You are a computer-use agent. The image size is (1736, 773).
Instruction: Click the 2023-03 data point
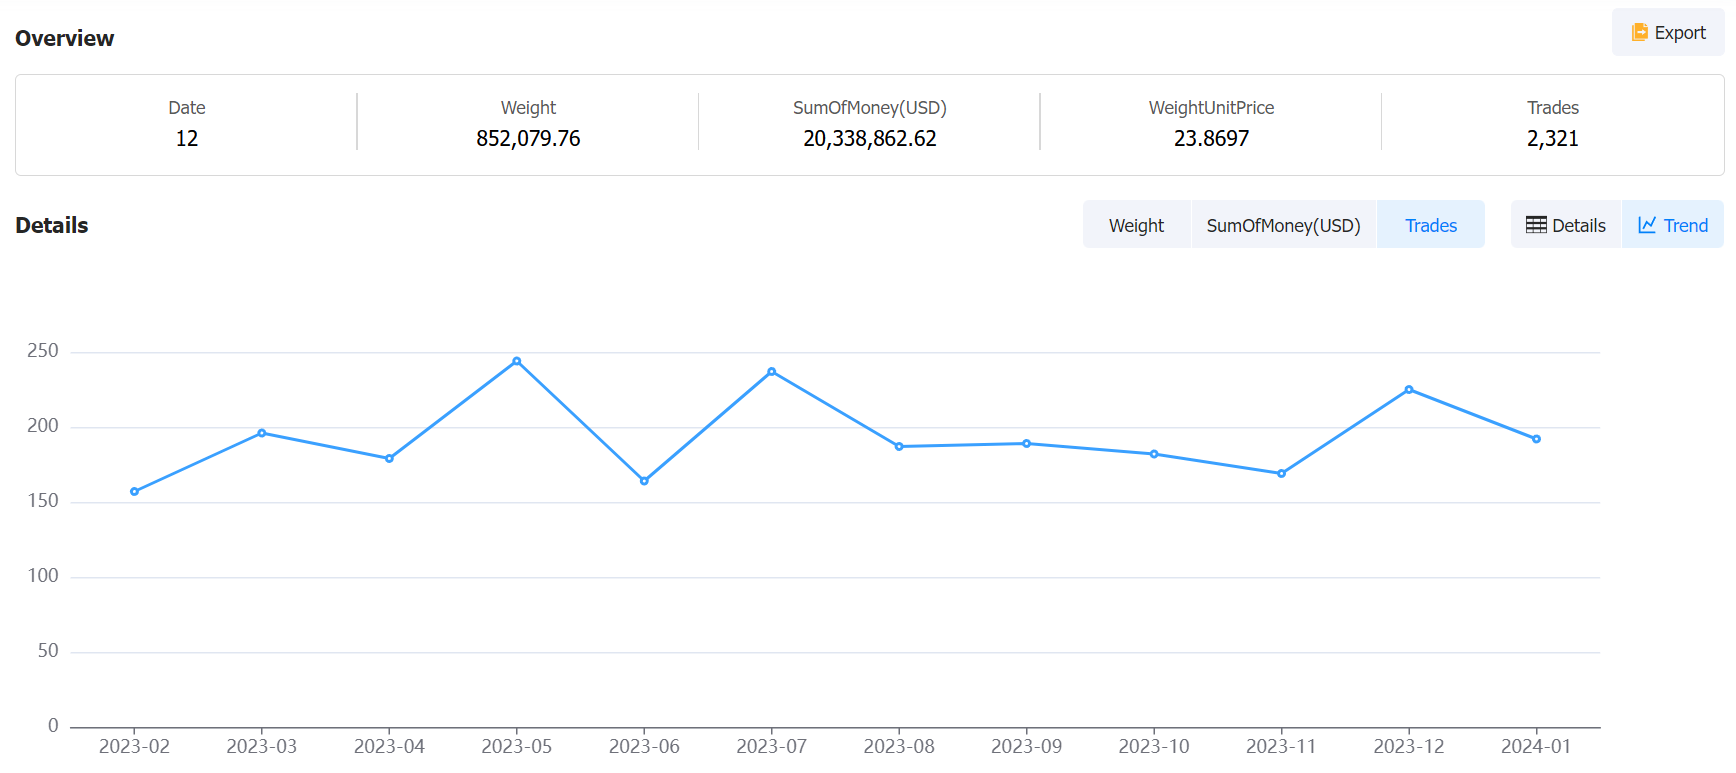click(x=262, y=433)
